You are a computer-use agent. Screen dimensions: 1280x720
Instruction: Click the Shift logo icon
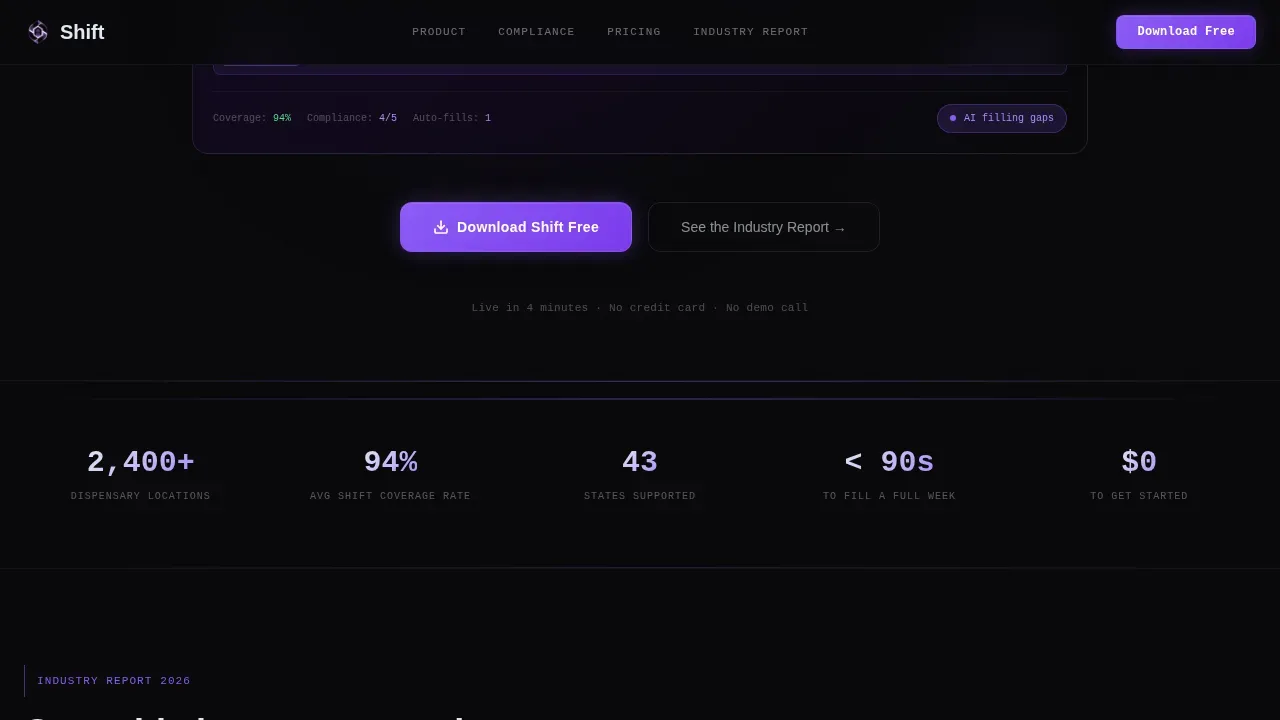coord(38,32)
